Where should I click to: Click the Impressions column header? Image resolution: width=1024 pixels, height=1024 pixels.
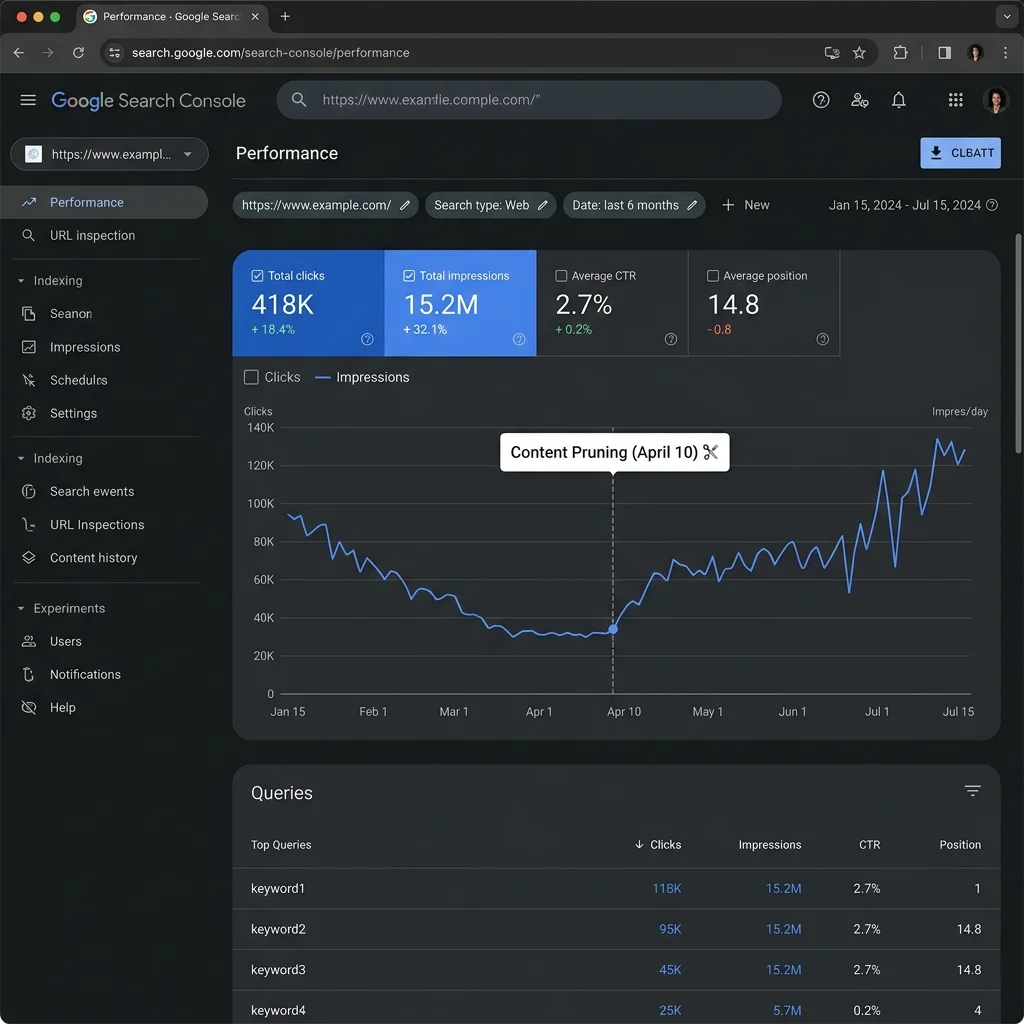769,844
